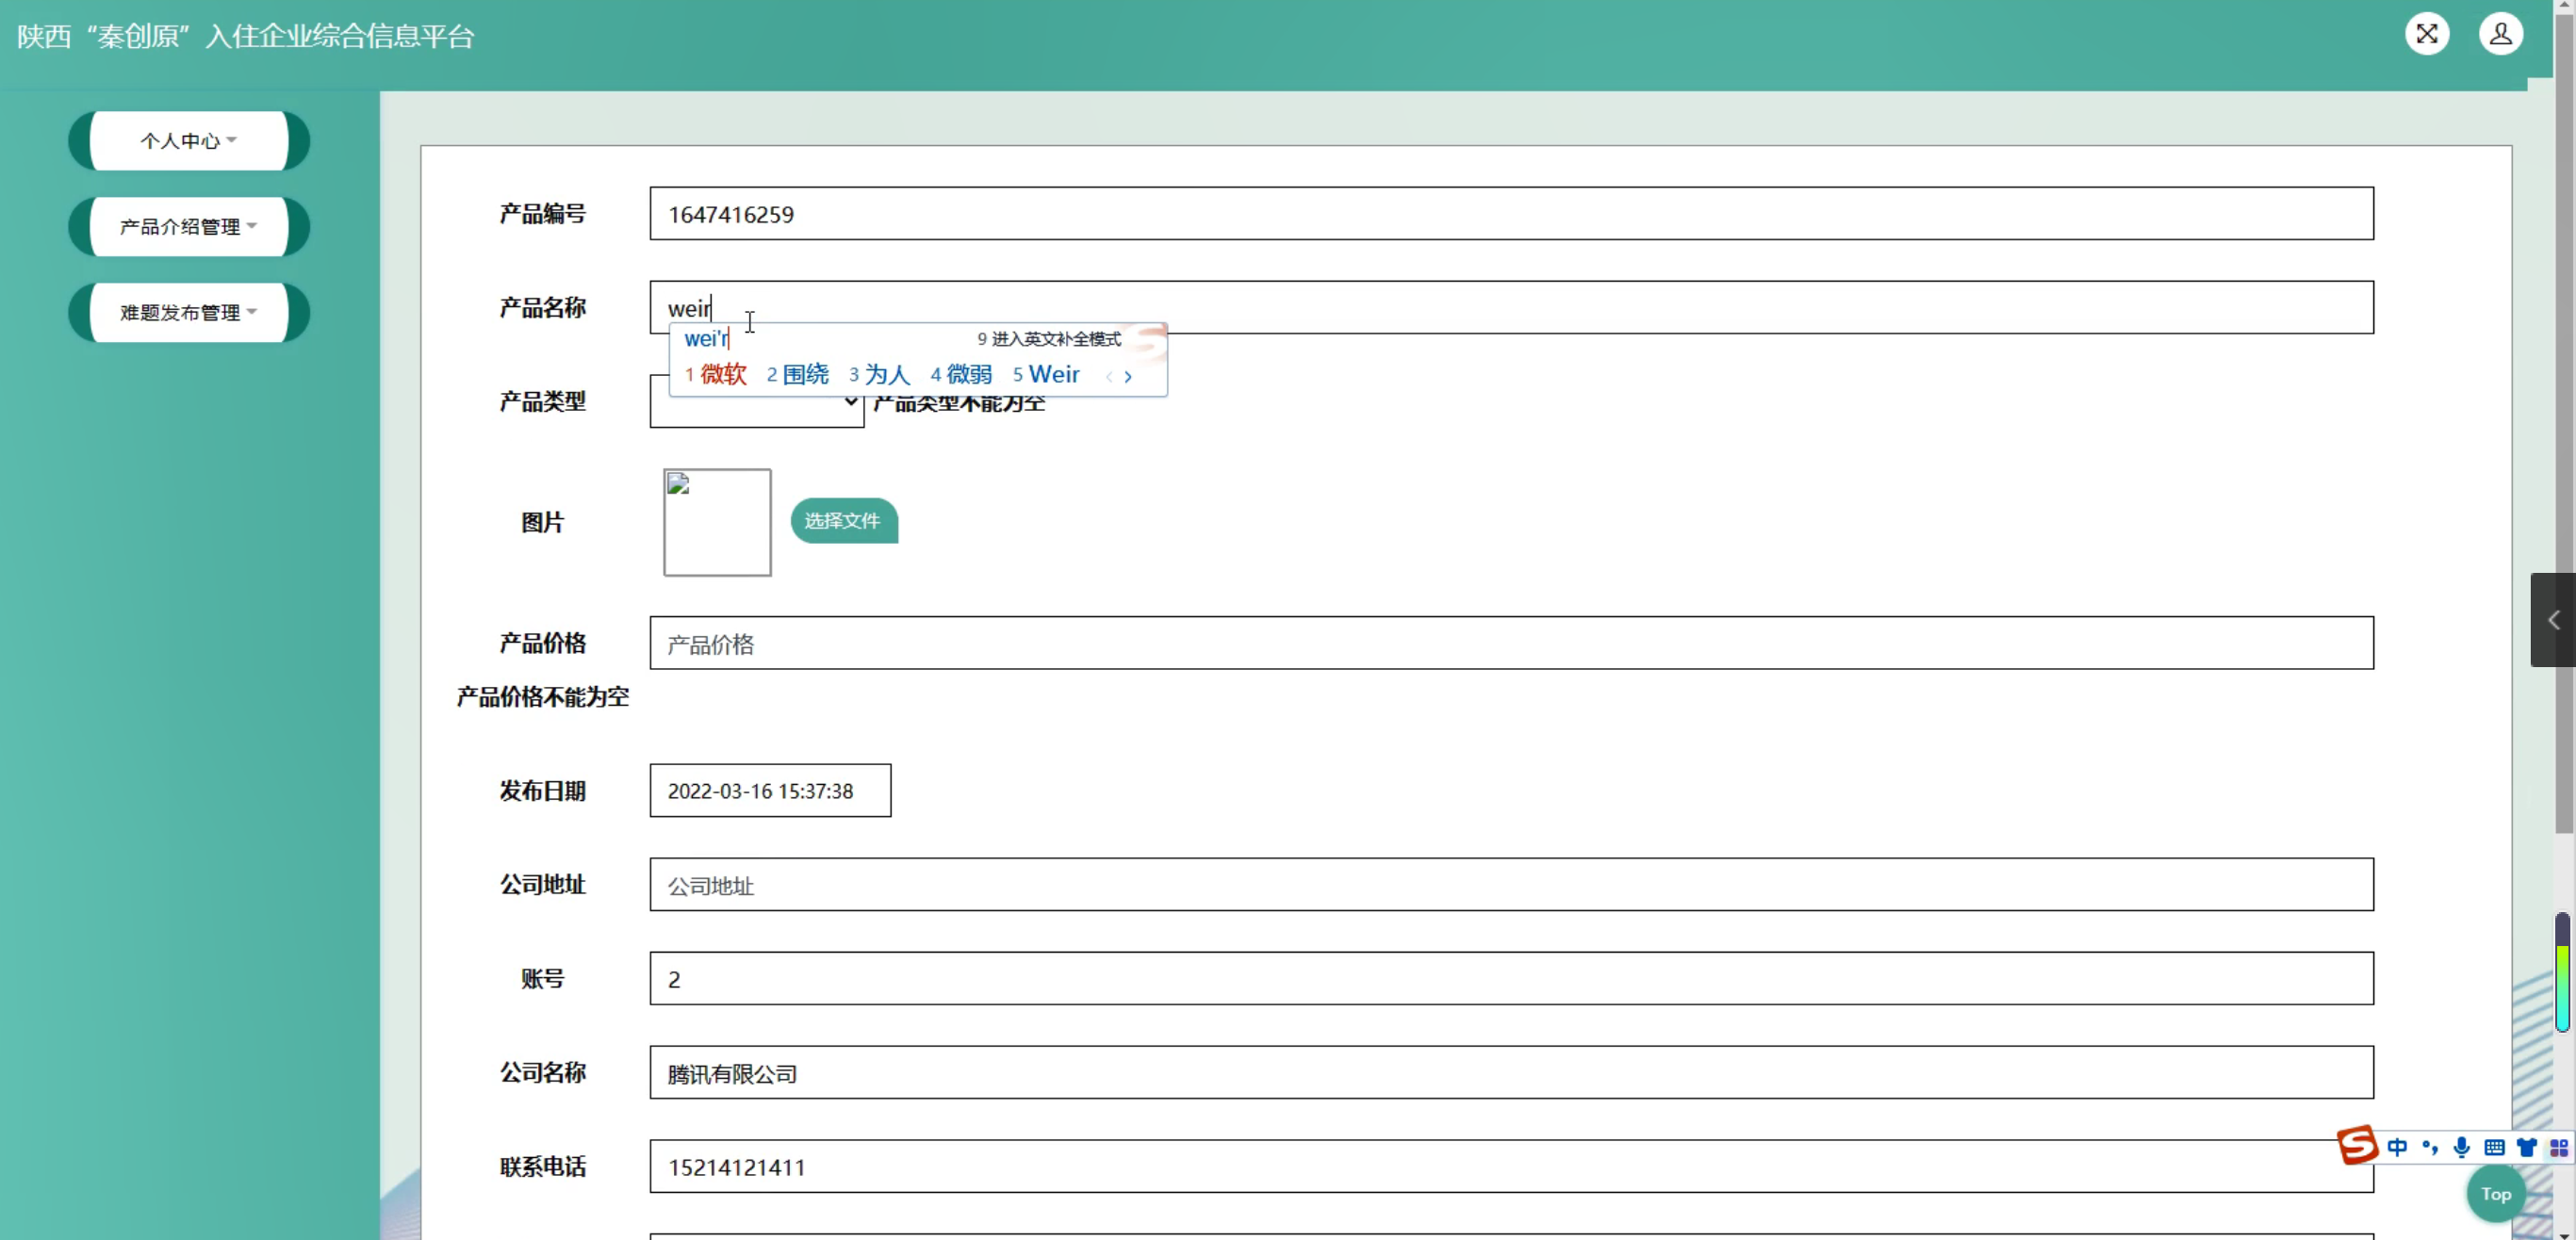This screenshot has height=1240, width=2576.
Task: Click the fullscreen toggle icon in header
Action: (2426, 34)
